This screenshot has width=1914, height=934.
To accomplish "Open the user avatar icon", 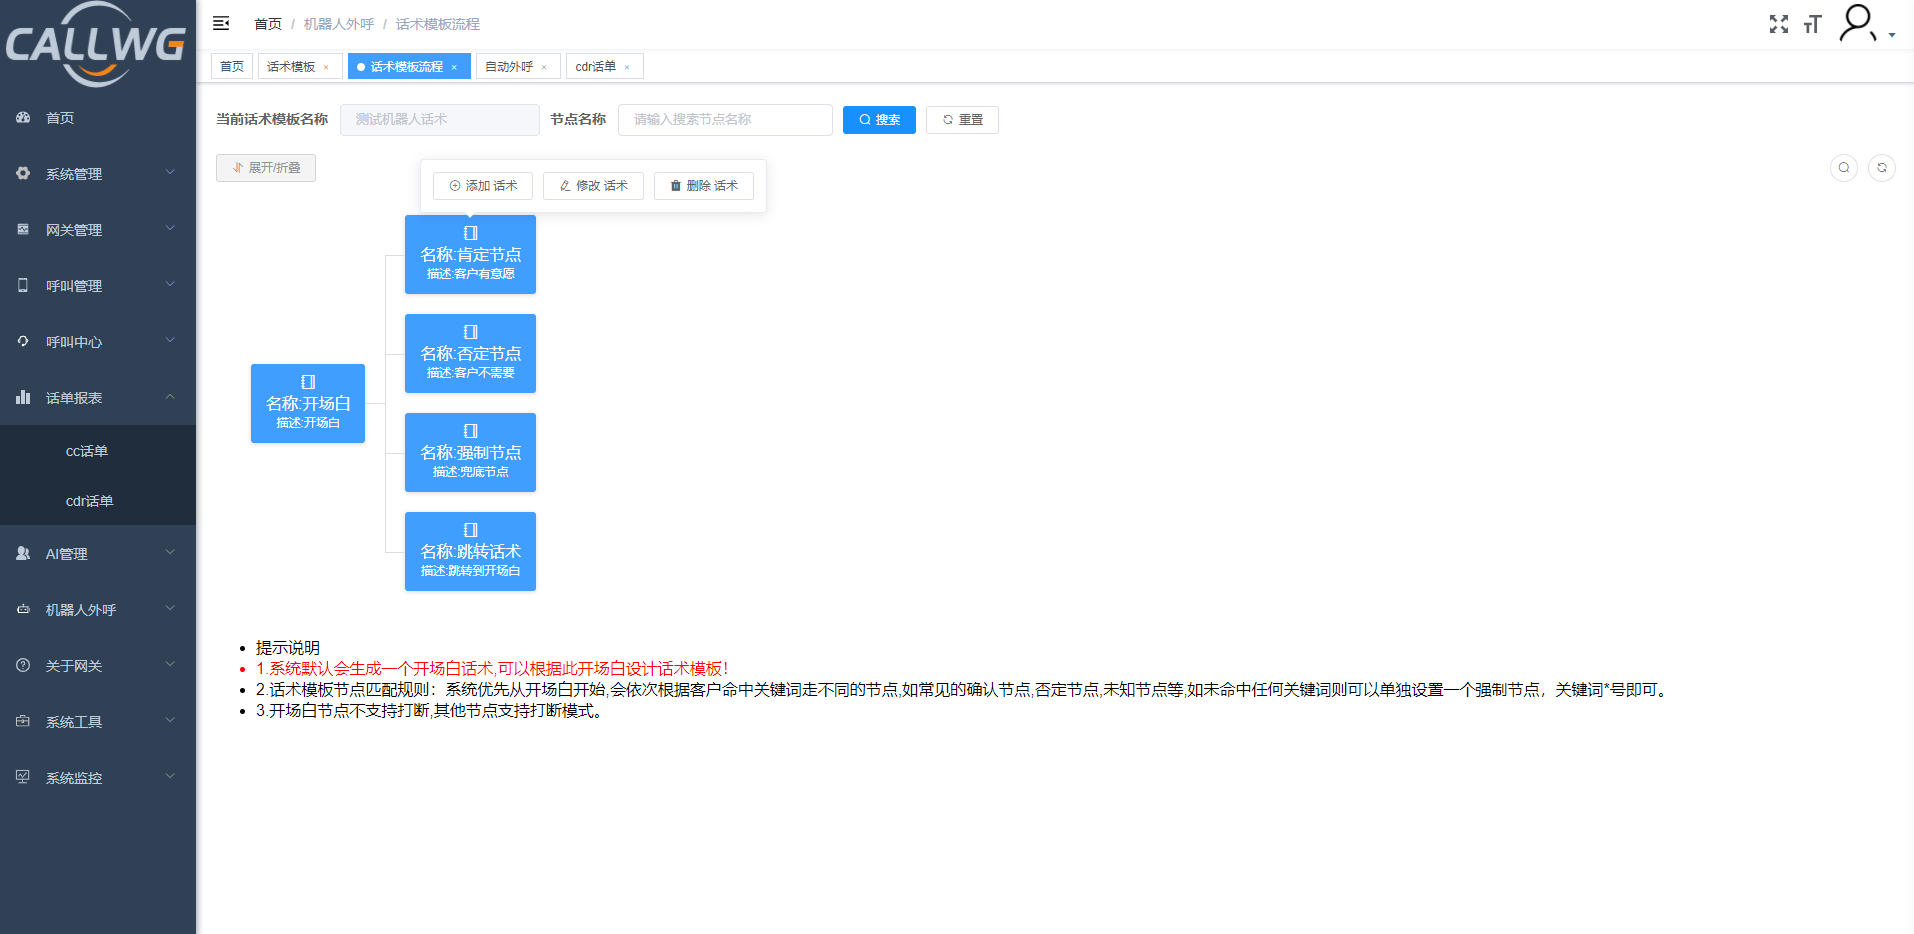I will click(1857, 24).
